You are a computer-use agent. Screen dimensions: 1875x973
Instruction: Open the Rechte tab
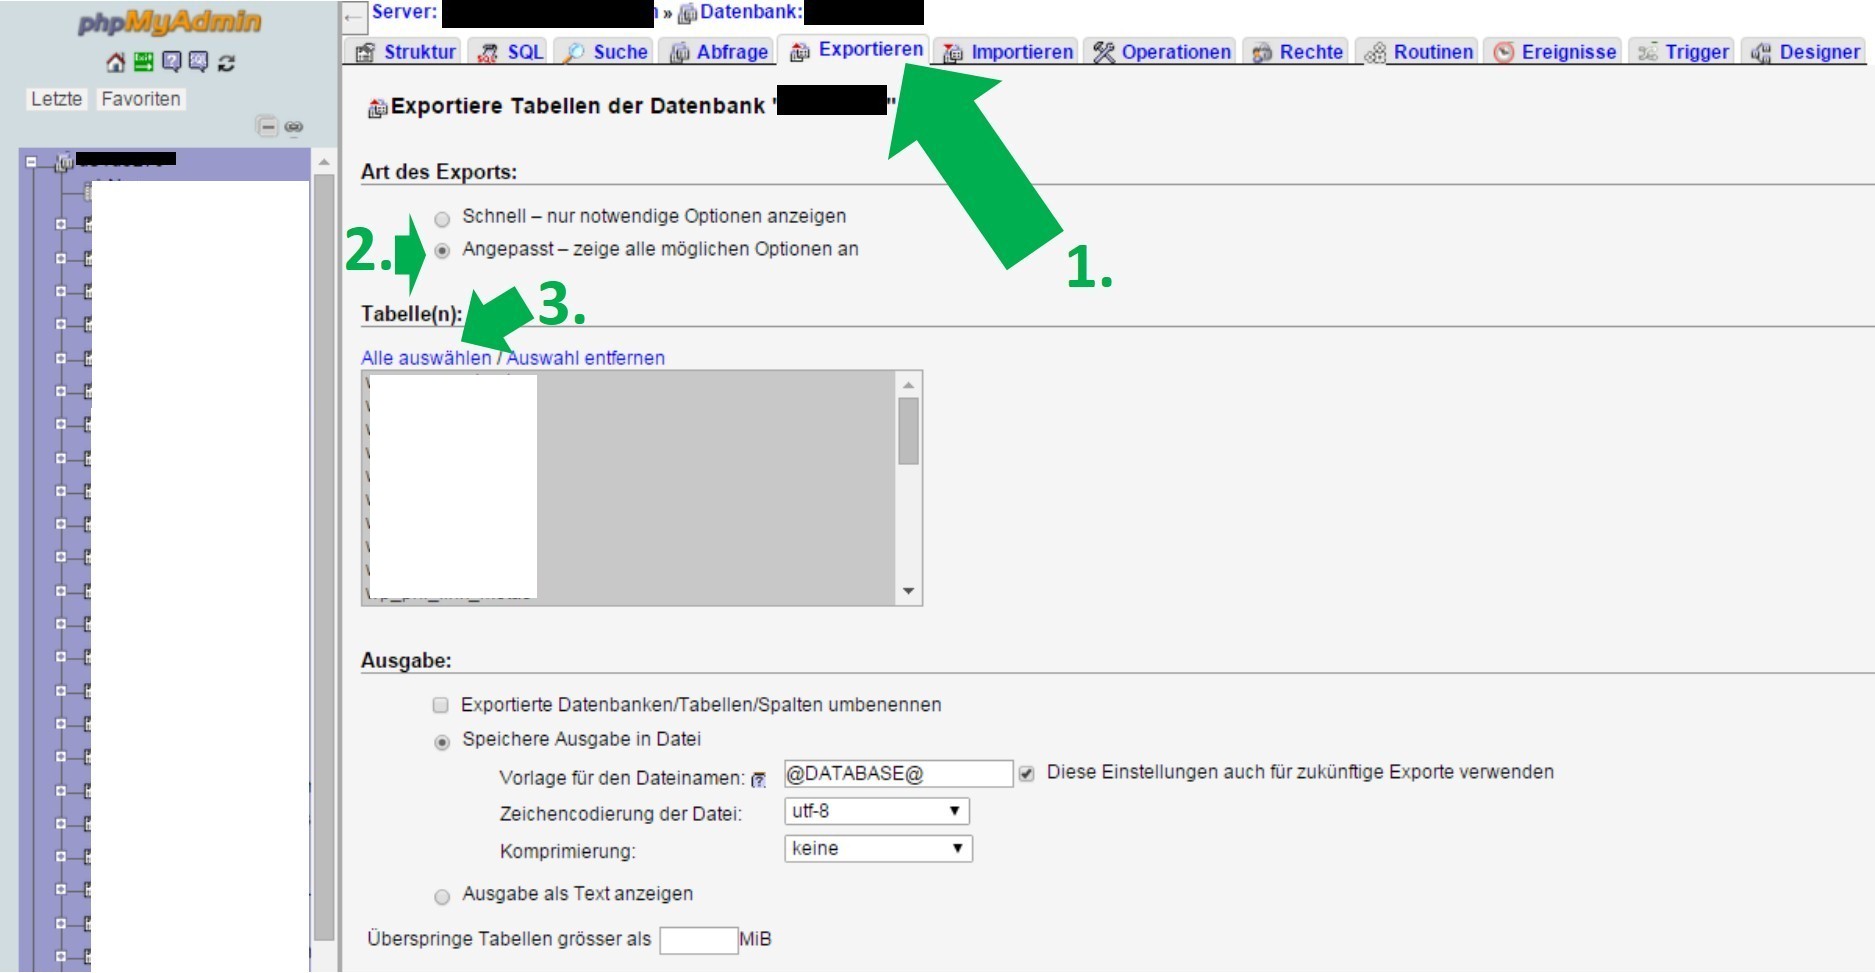pyautogui.click(x=1296, y=52)
